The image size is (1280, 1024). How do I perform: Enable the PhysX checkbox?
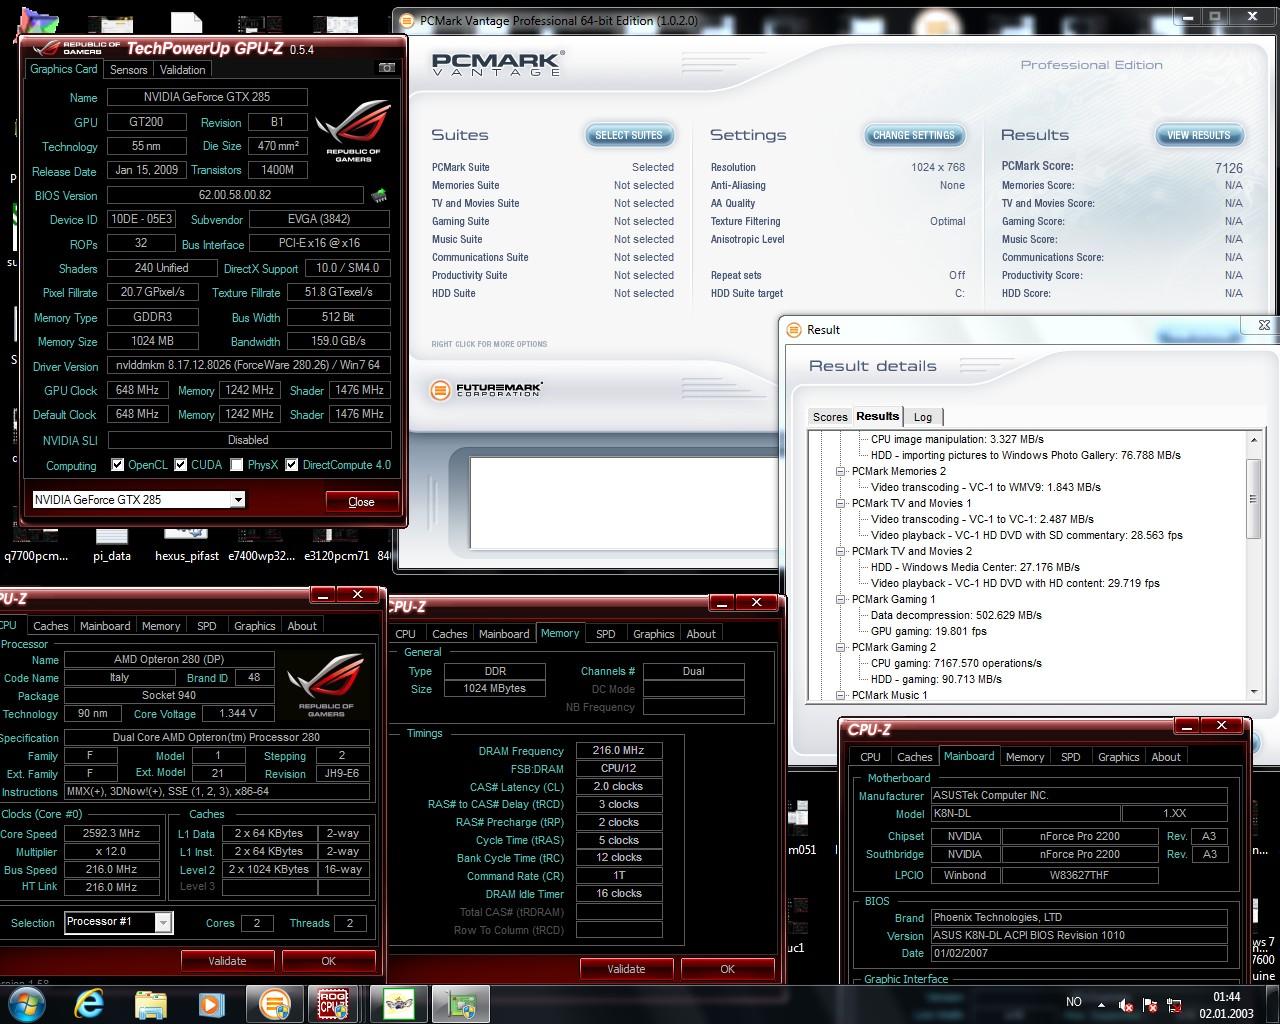[237, 465]
